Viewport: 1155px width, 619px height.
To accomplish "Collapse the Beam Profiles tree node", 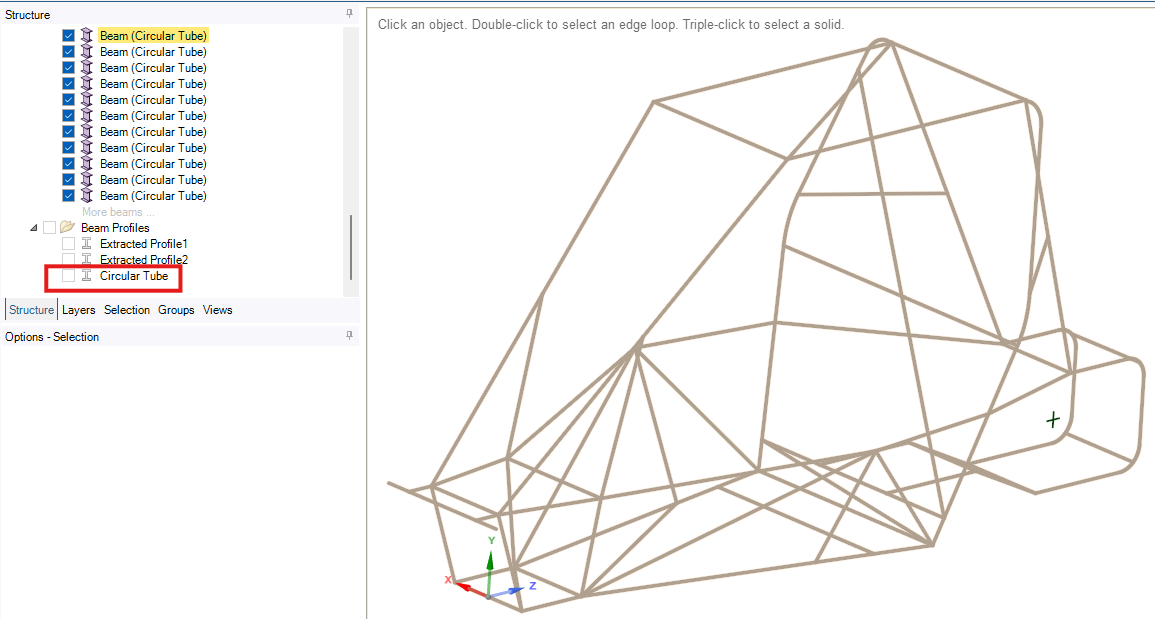I will point(36,228).
